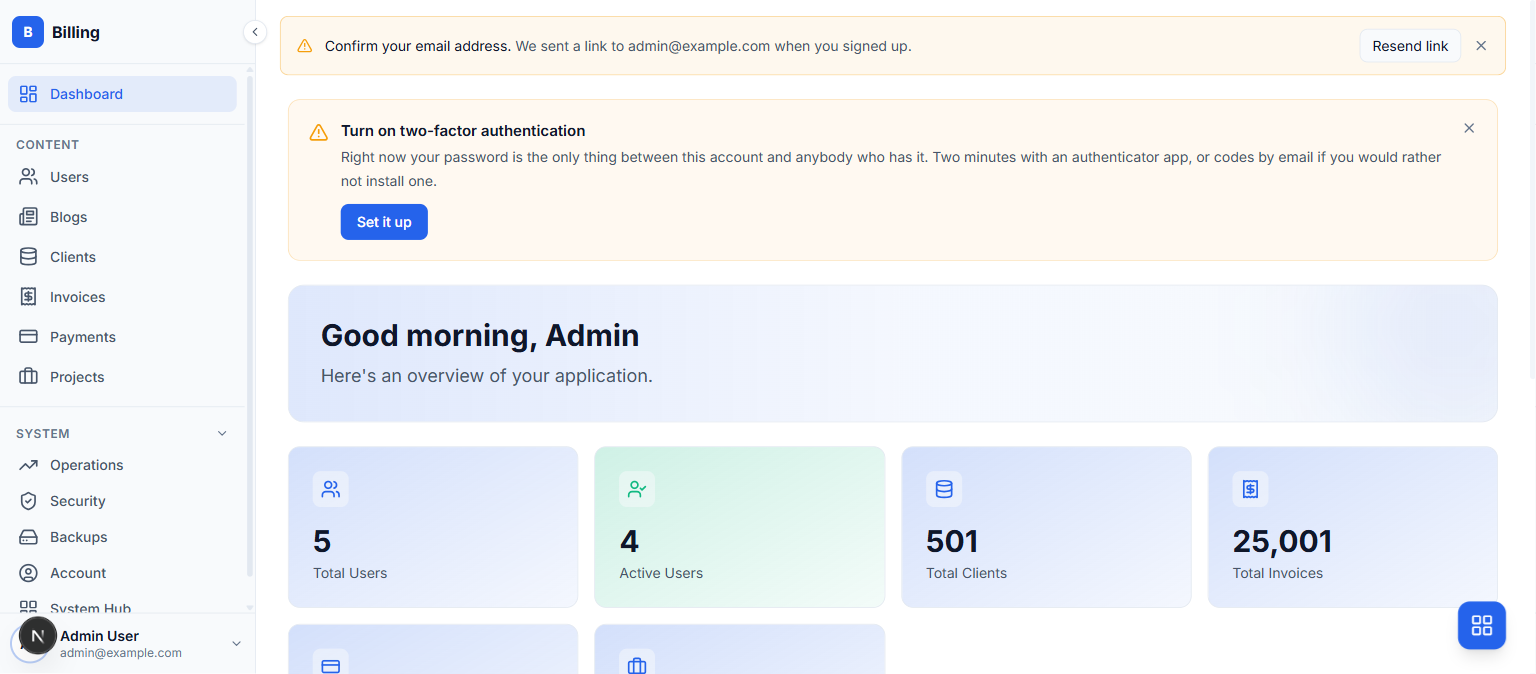This screenshot has height=674, width=1536.
Task: Click the Resend link button
Action: (x=1410, y=46)
